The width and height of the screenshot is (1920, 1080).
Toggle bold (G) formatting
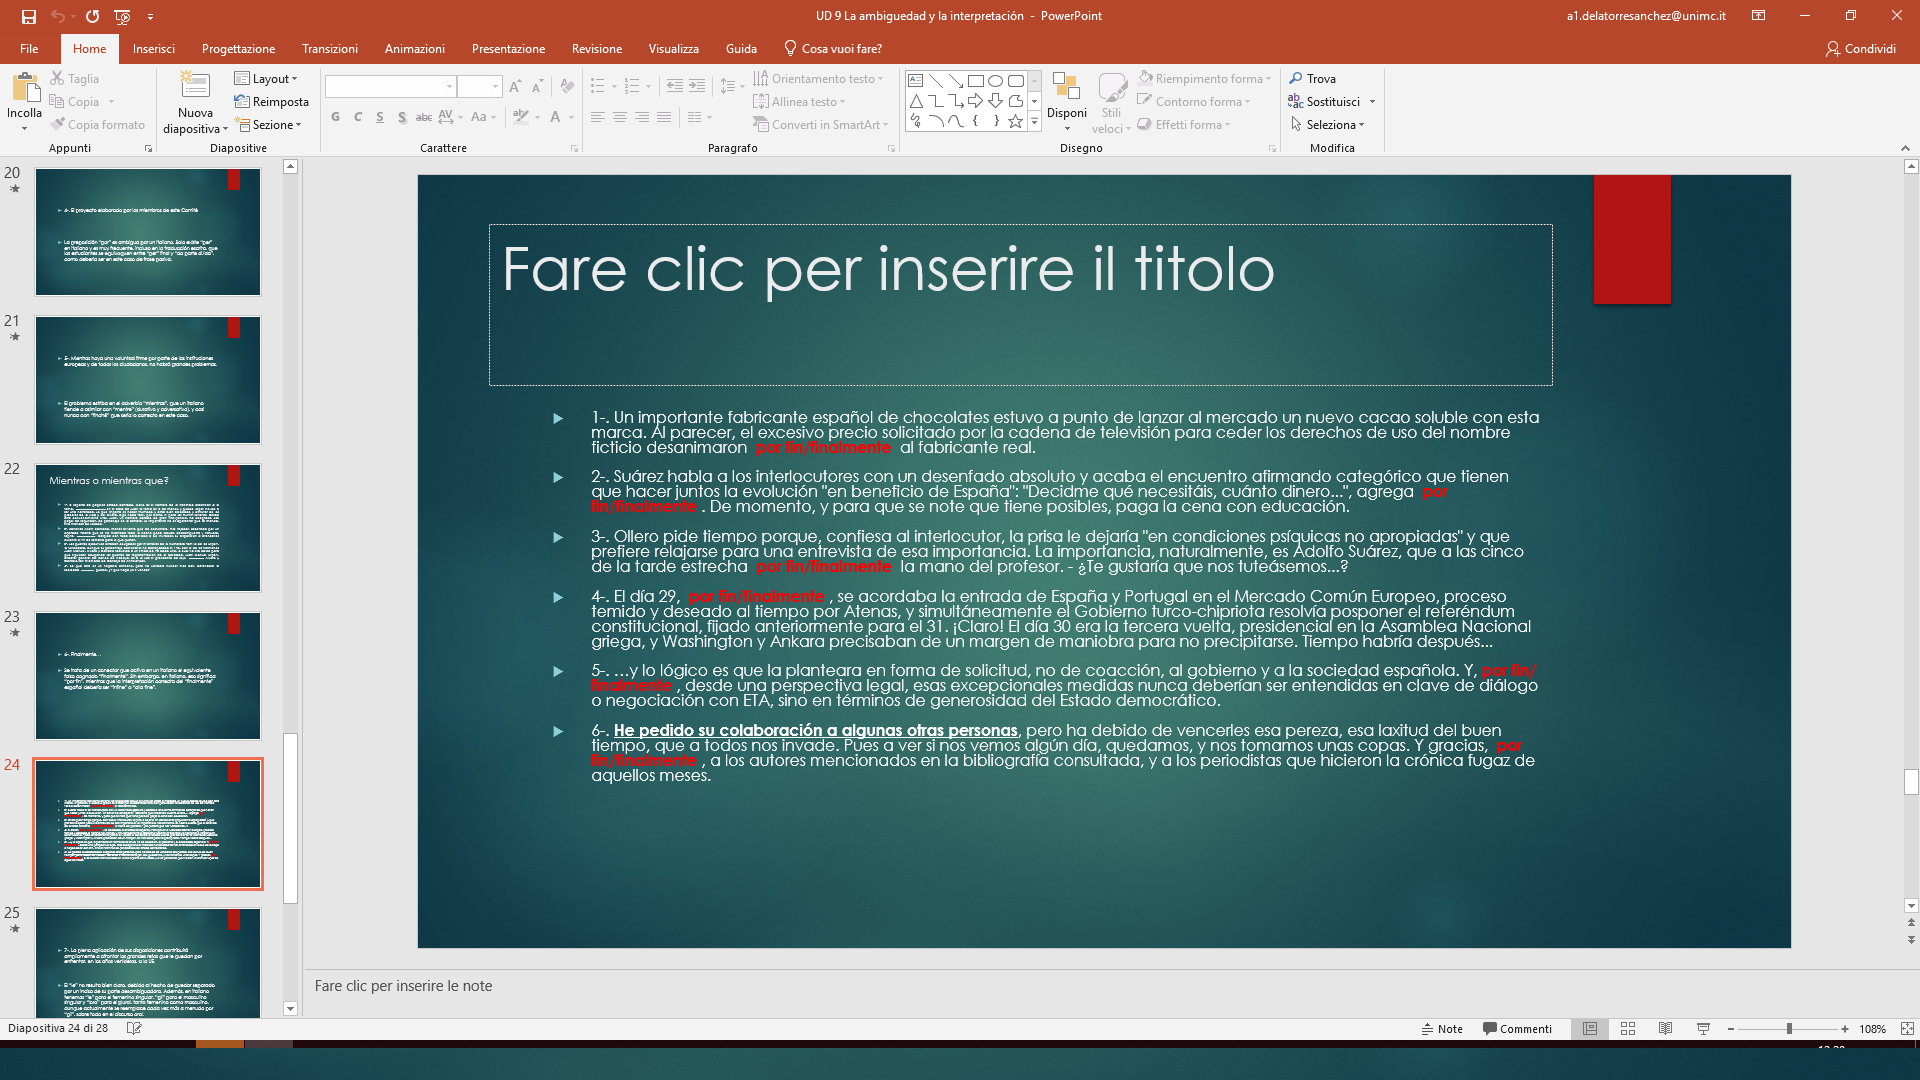tap(336, 117)
